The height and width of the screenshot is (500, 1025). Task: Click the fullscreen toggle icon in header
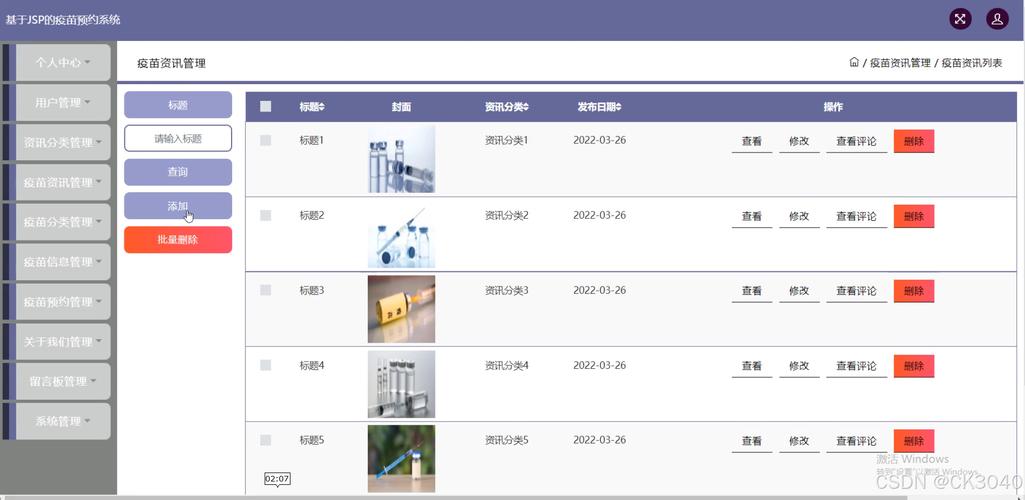[x=960, y=19]
